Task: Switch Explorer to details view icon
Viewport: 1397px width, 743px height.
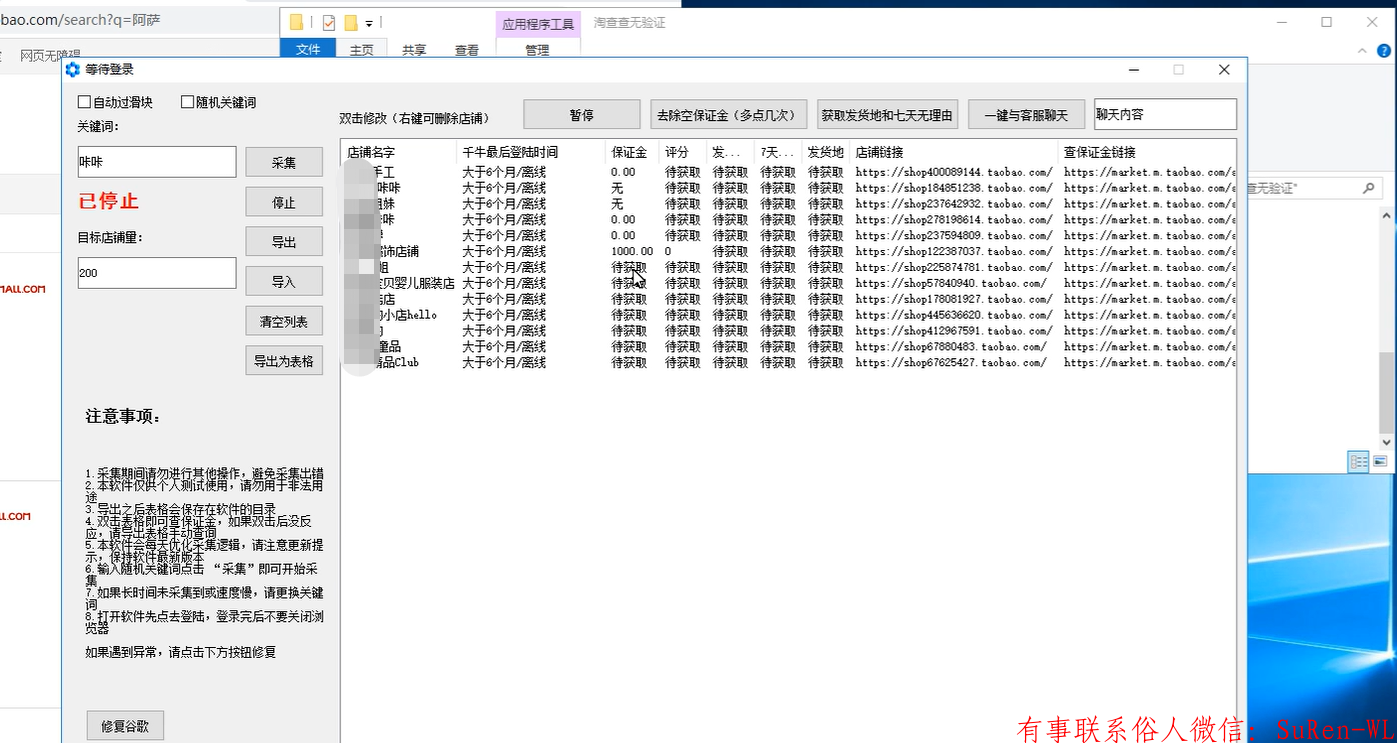Action: point(1359,461)
